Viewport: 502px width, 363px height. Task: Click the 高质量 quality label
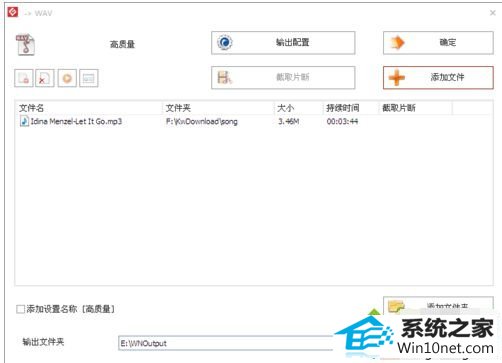122,44
